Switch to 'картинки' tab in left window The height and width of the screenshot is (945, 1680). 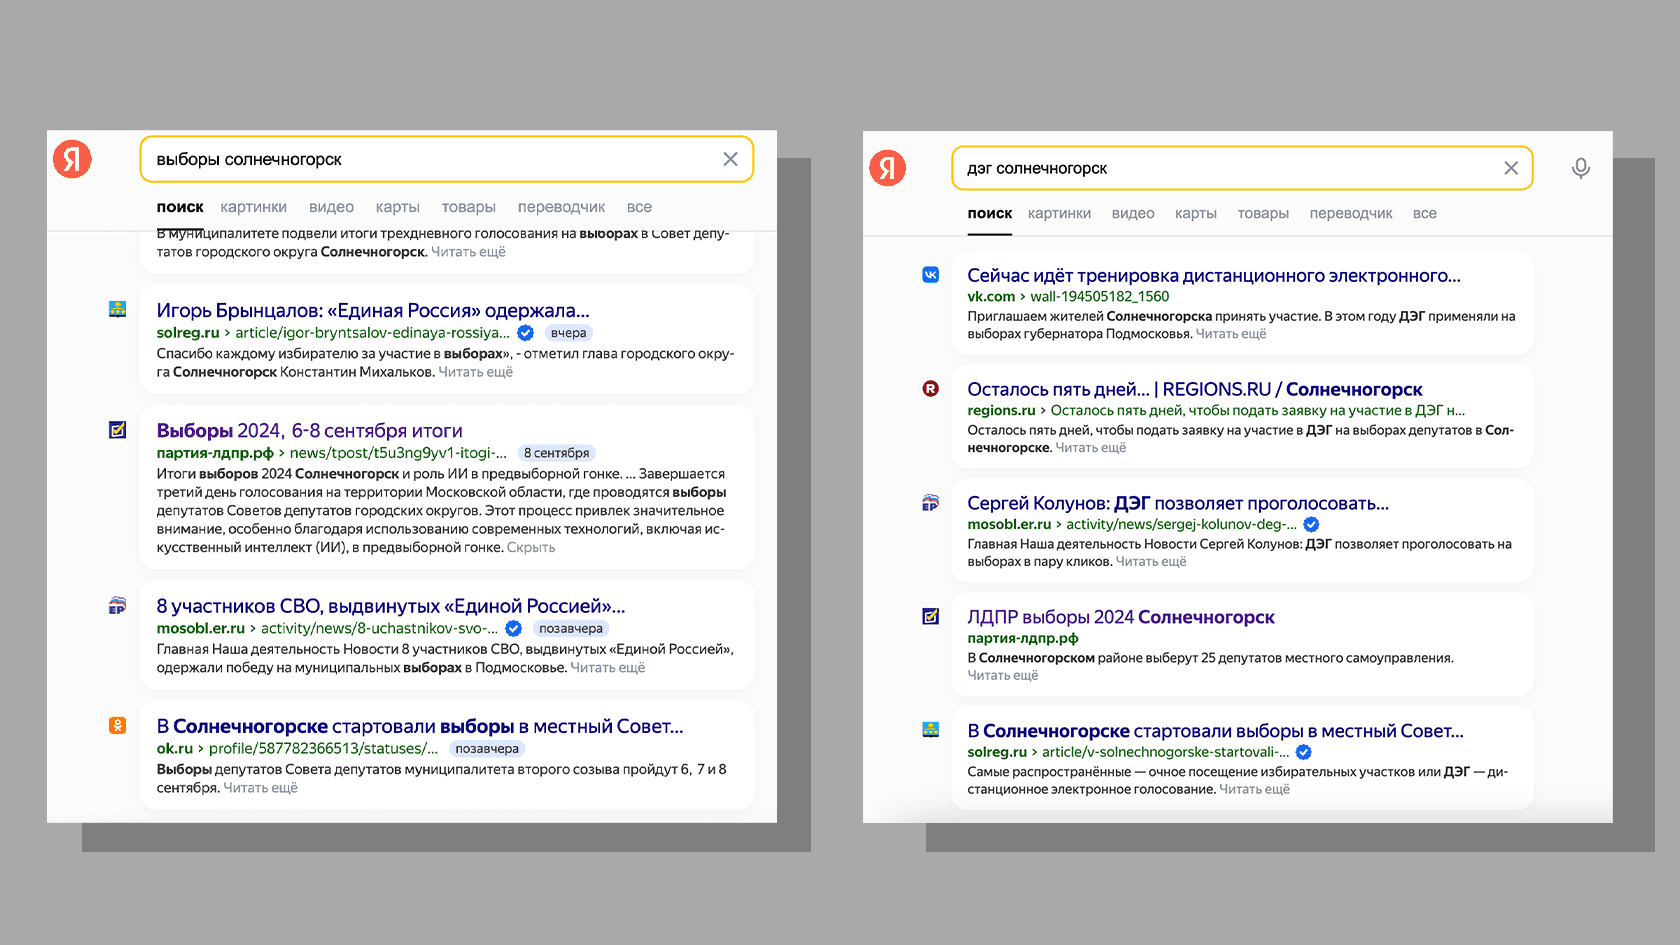pos(253,207)
